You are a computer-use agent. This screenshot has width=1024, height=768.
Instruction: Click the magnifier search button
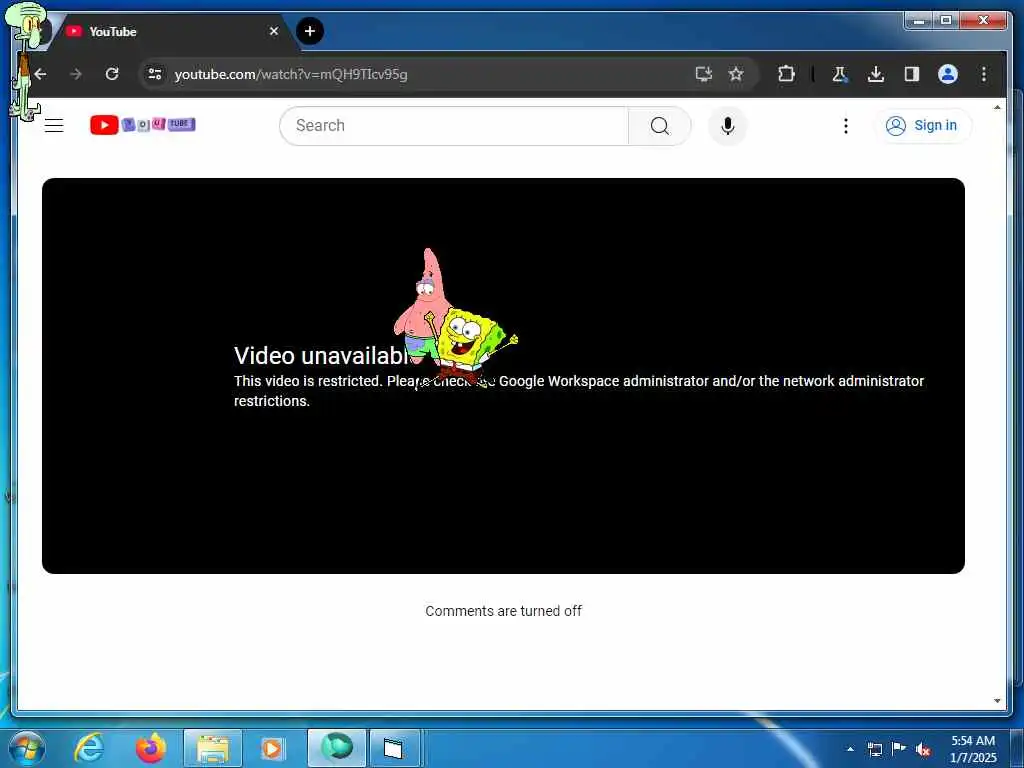pyautogui.click(x=660, y=125)
